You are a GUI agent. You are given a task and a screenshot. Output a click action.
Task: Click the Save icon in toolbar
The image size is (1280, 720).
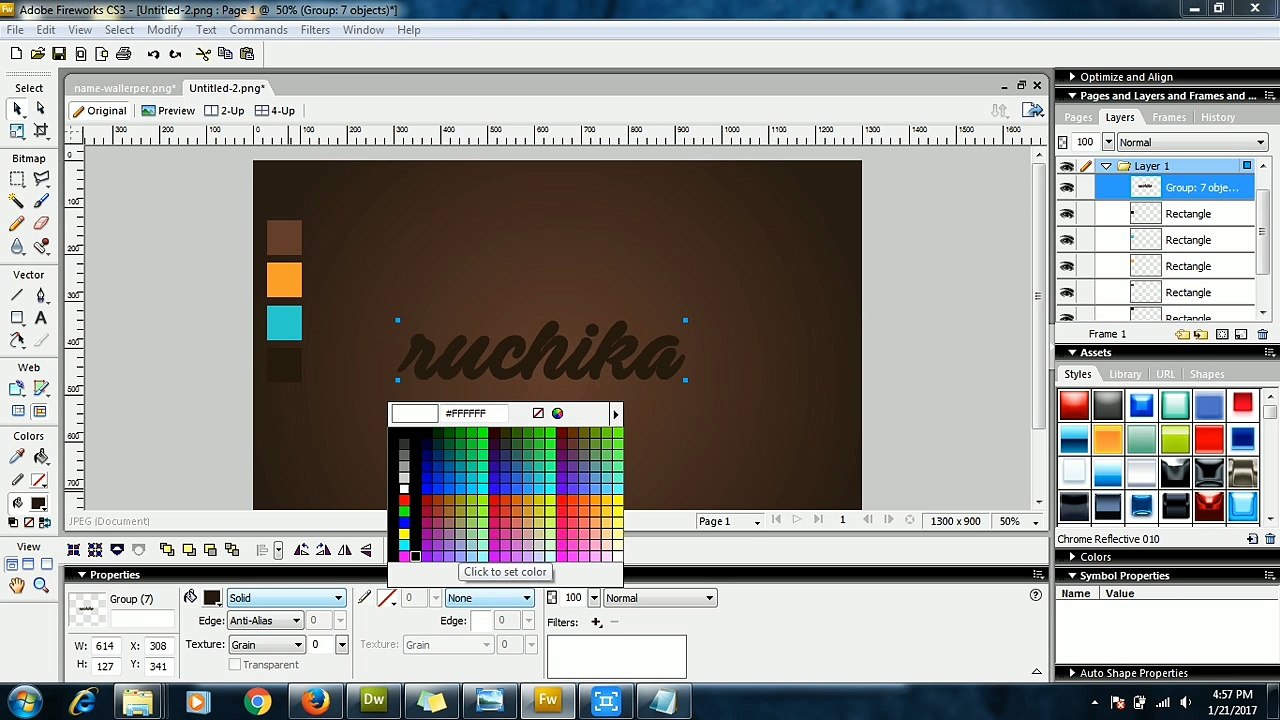pos(59,53)
